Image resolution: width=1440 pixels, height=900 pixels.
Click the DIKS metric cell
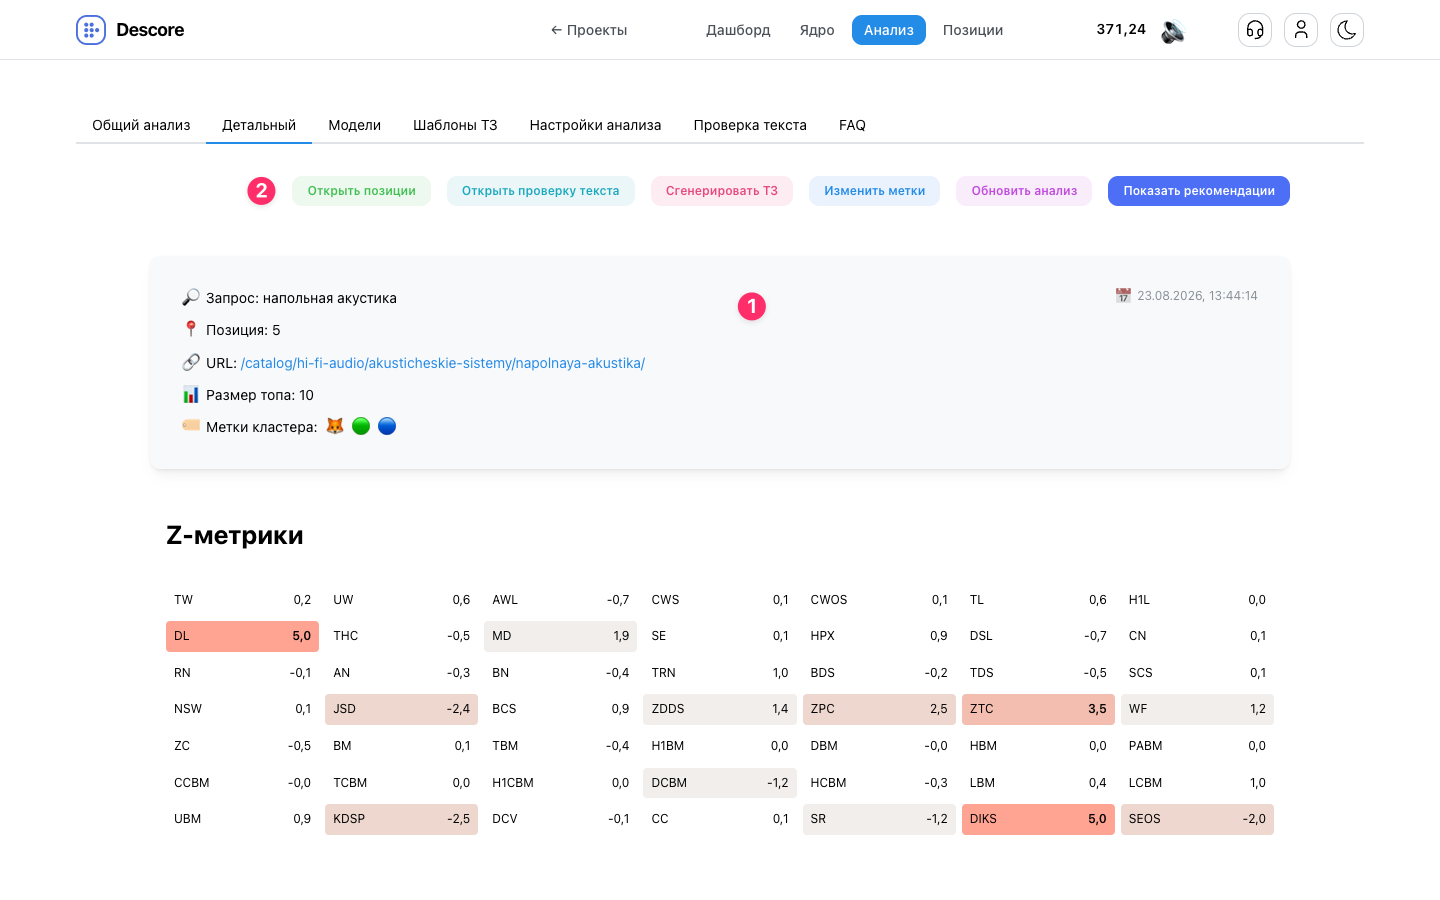1038,819
